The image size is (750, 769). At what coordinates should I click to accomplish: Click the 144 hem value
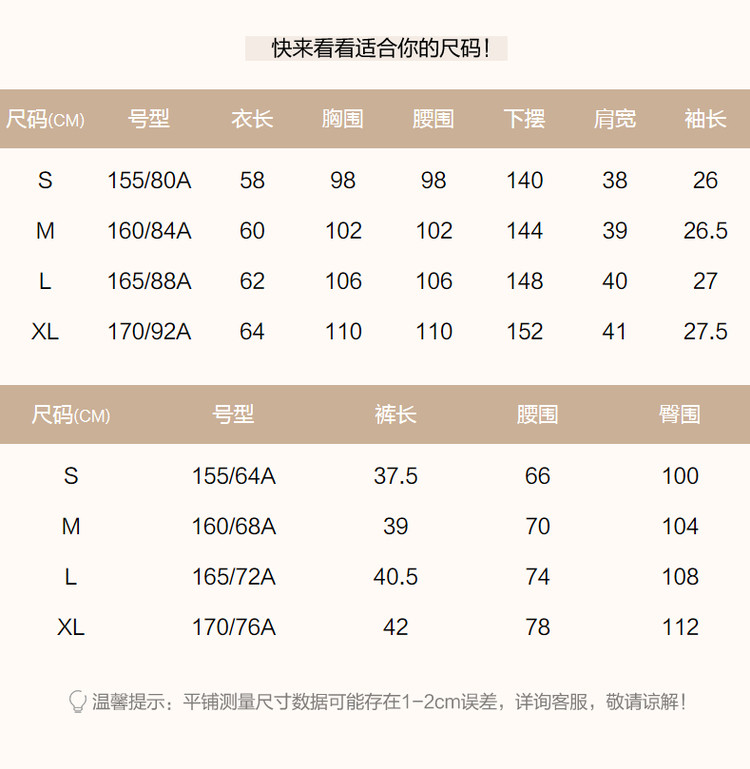(x=524, y=231)
